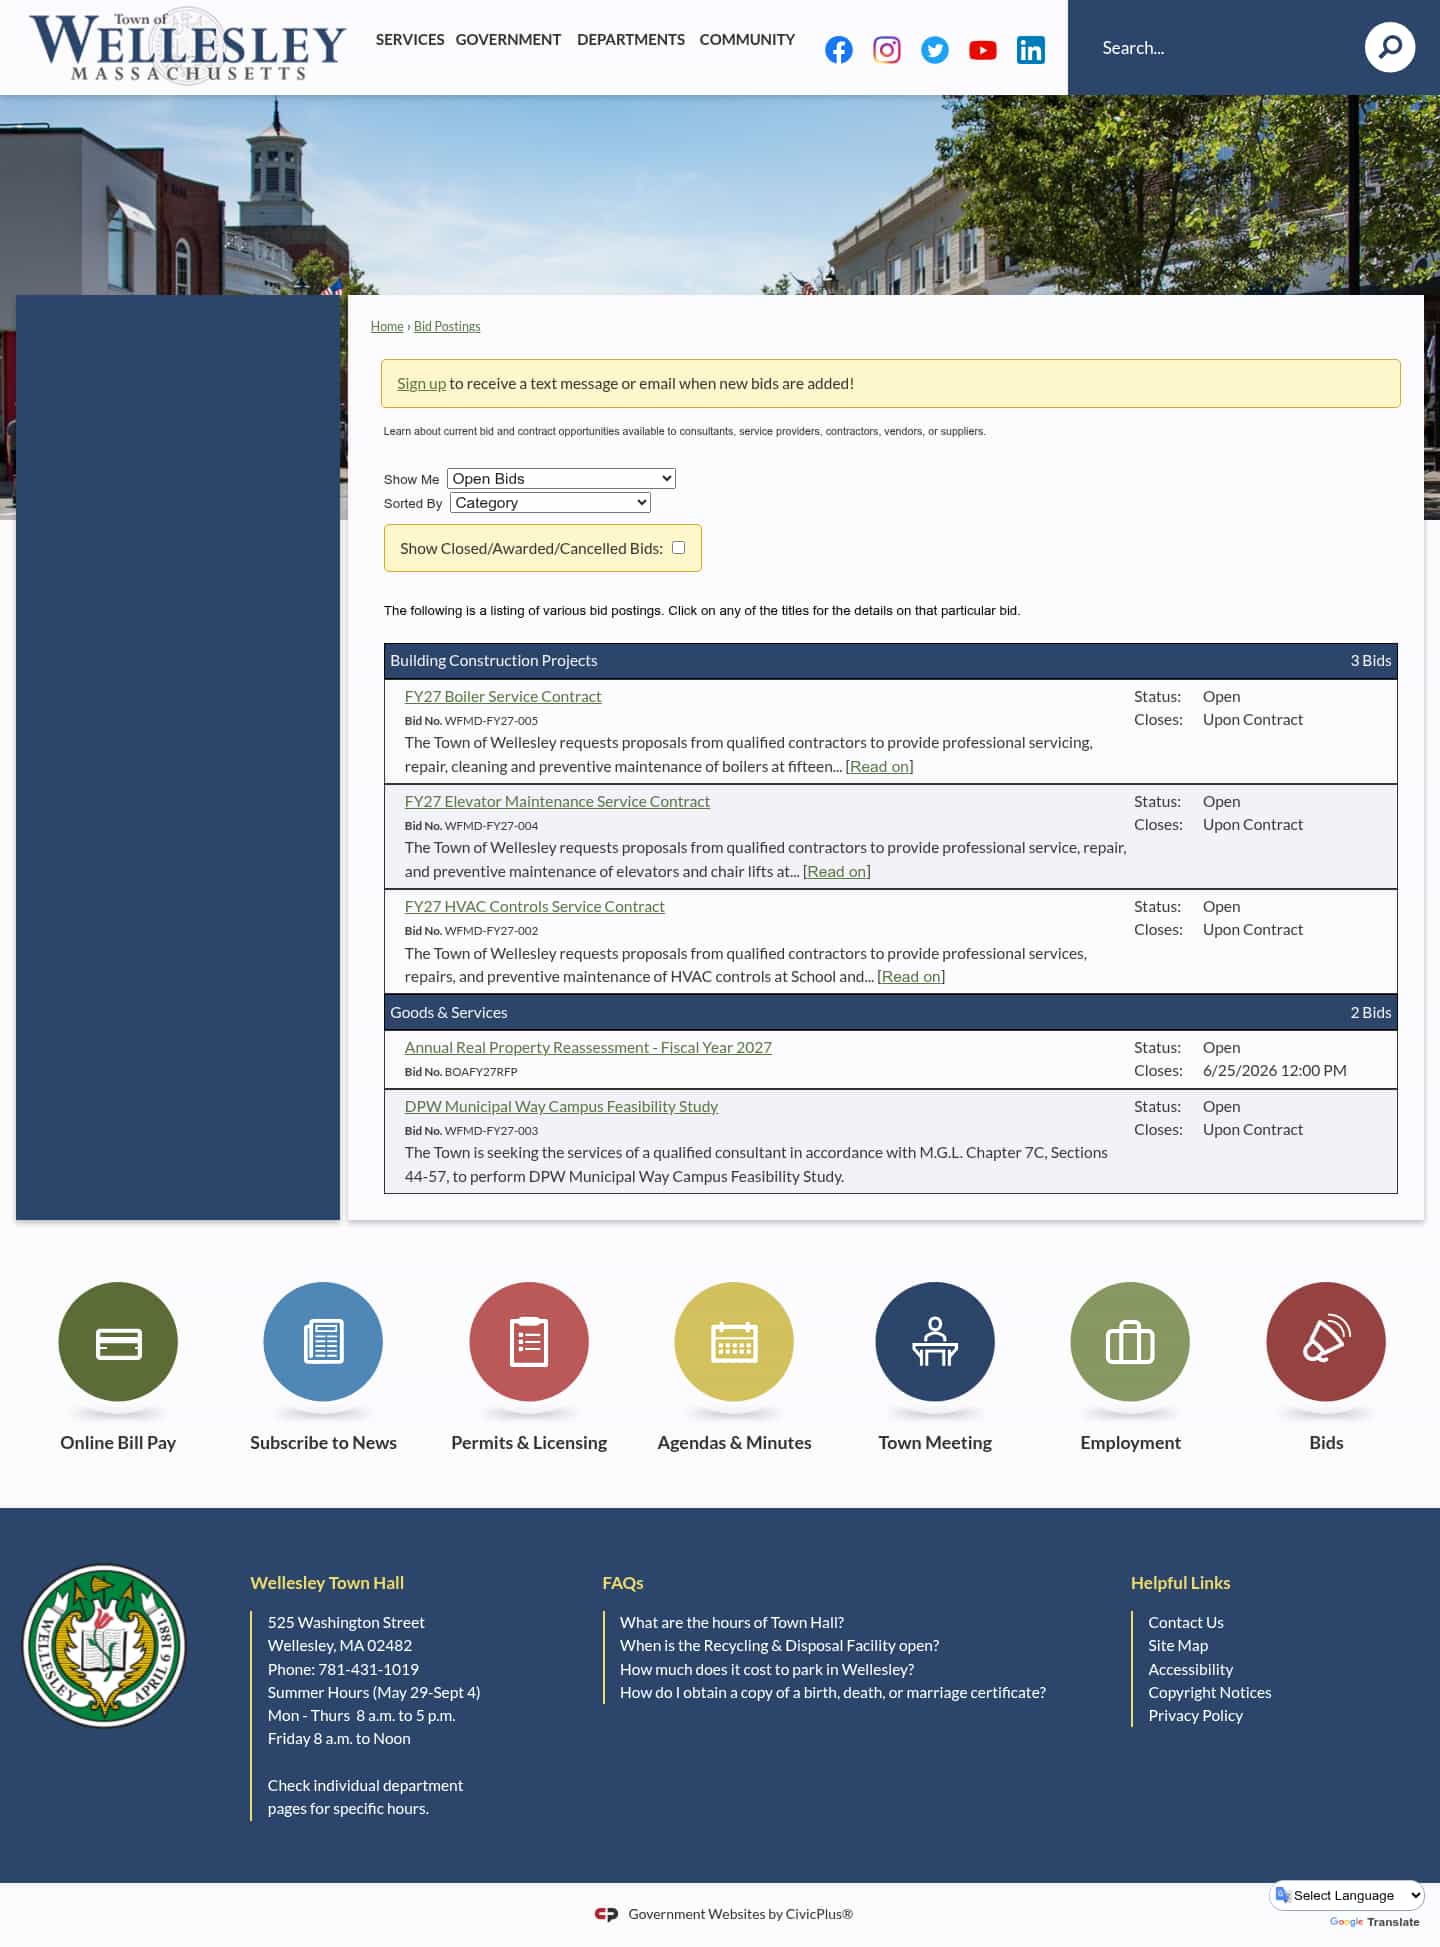The image size is (1440, 1947).
Task: Open the LinkedIn icon link
Action: pyautogui.click(x=1030, y=50)
